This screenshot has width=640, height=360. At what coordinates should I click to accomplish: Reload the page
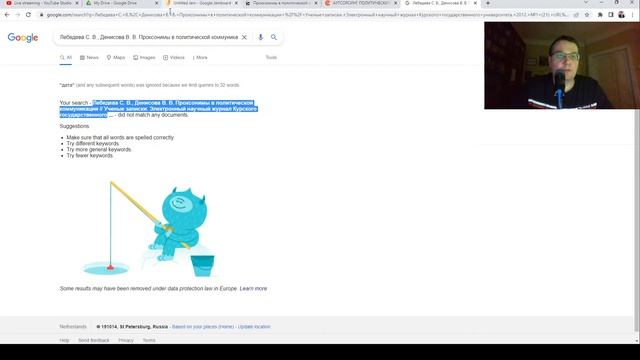28,15
